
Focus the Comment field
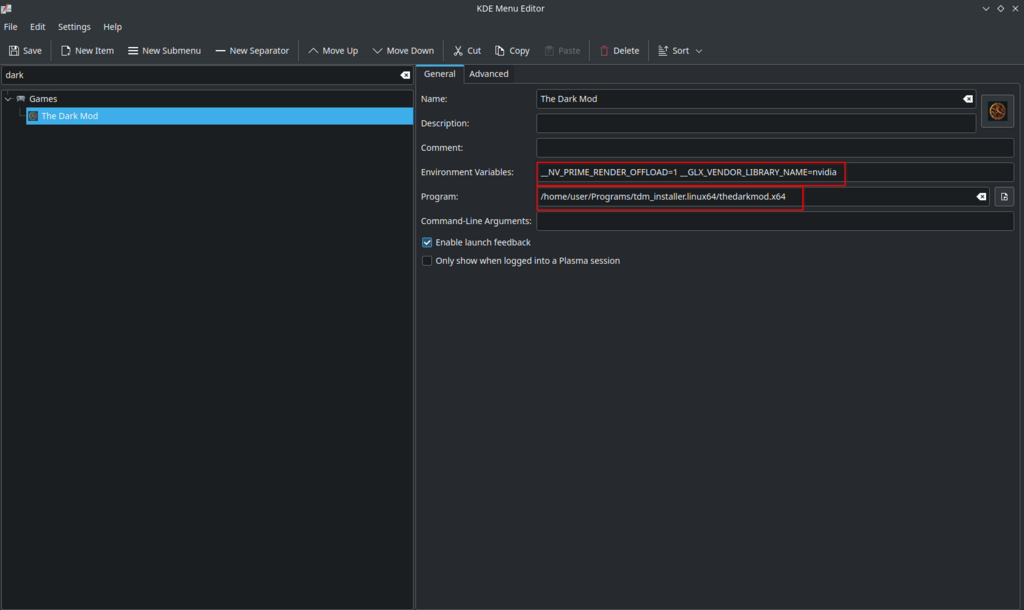pyautogui.click(x=775, y=148)
